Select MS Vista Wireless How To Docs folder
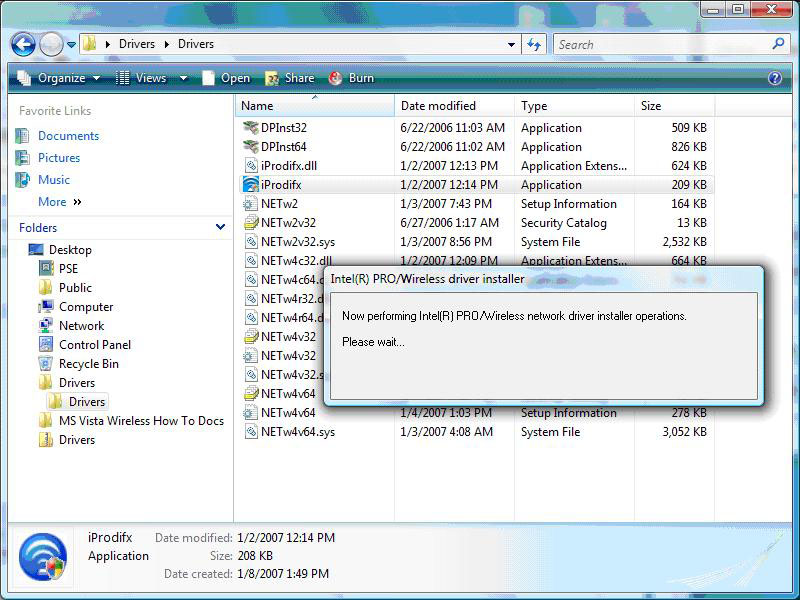The image size is (801, 600). tap(141, 421)
